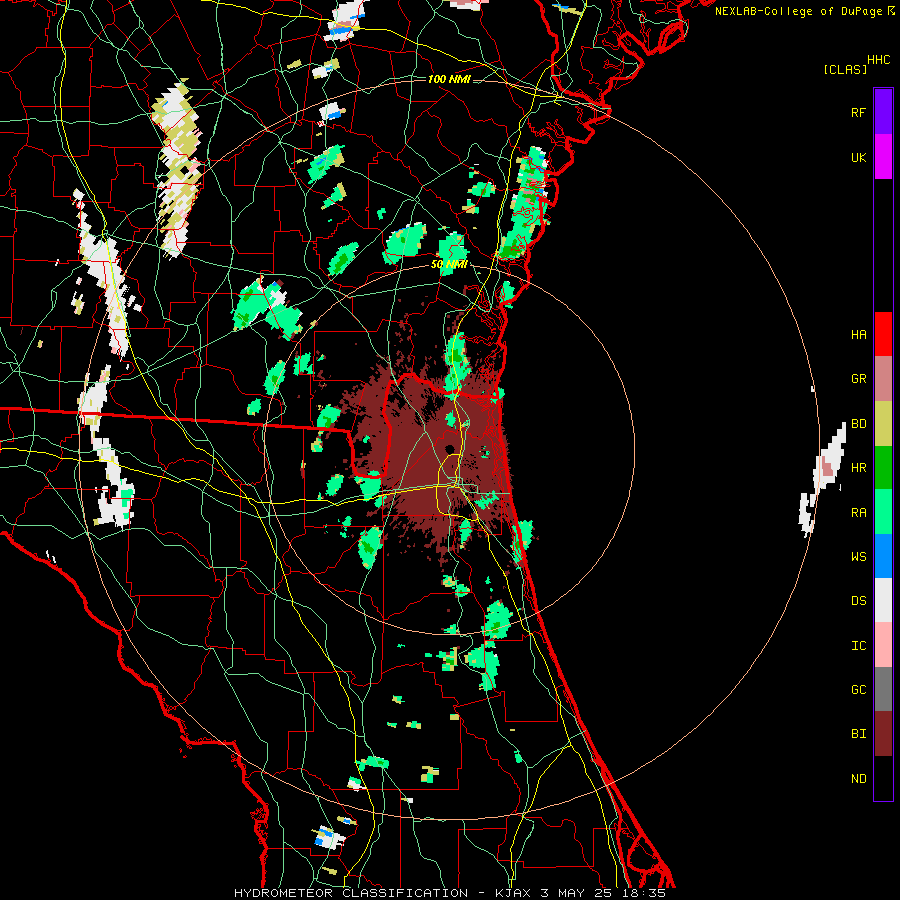This screenshot has height=900, width=900.
Task: Click the DS legend label
Action: pyautogui.click(x=858, y=600)
